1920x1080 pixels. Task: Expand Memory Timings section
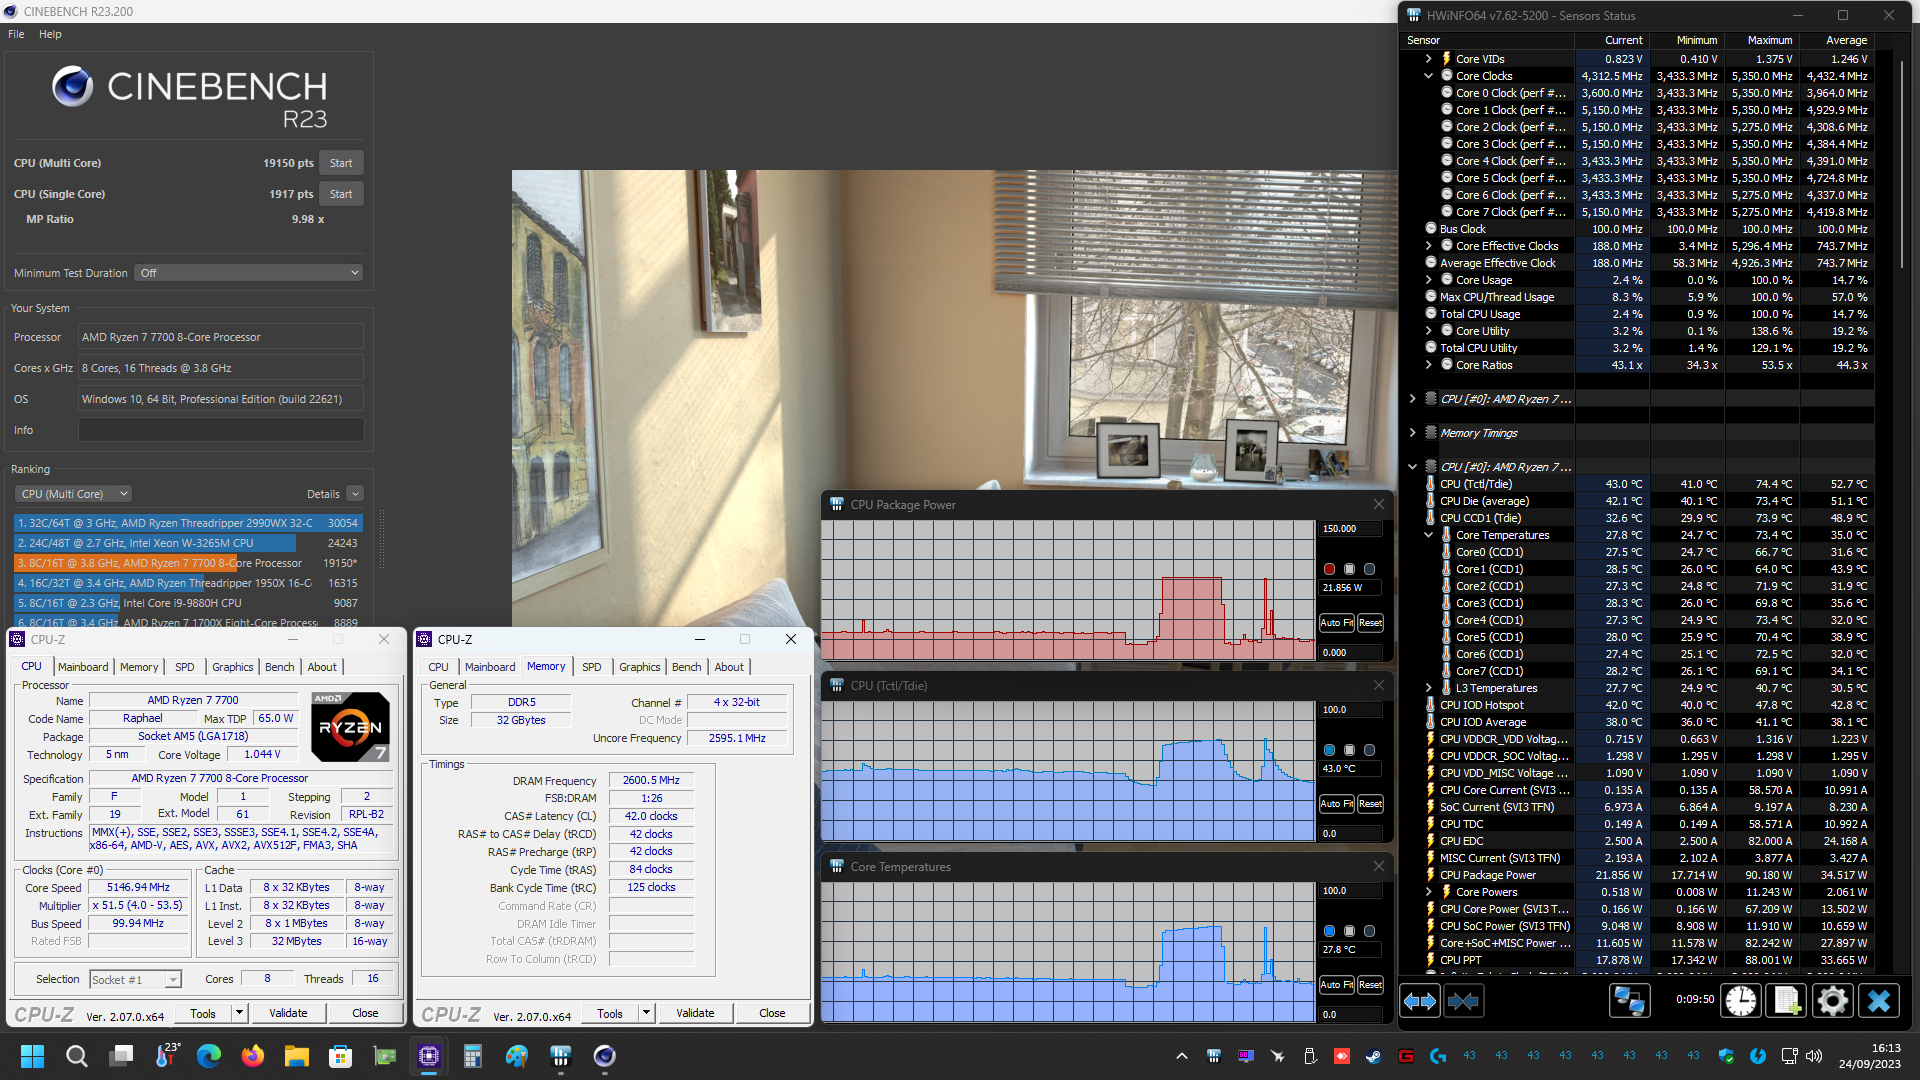tap(1413, 433)
